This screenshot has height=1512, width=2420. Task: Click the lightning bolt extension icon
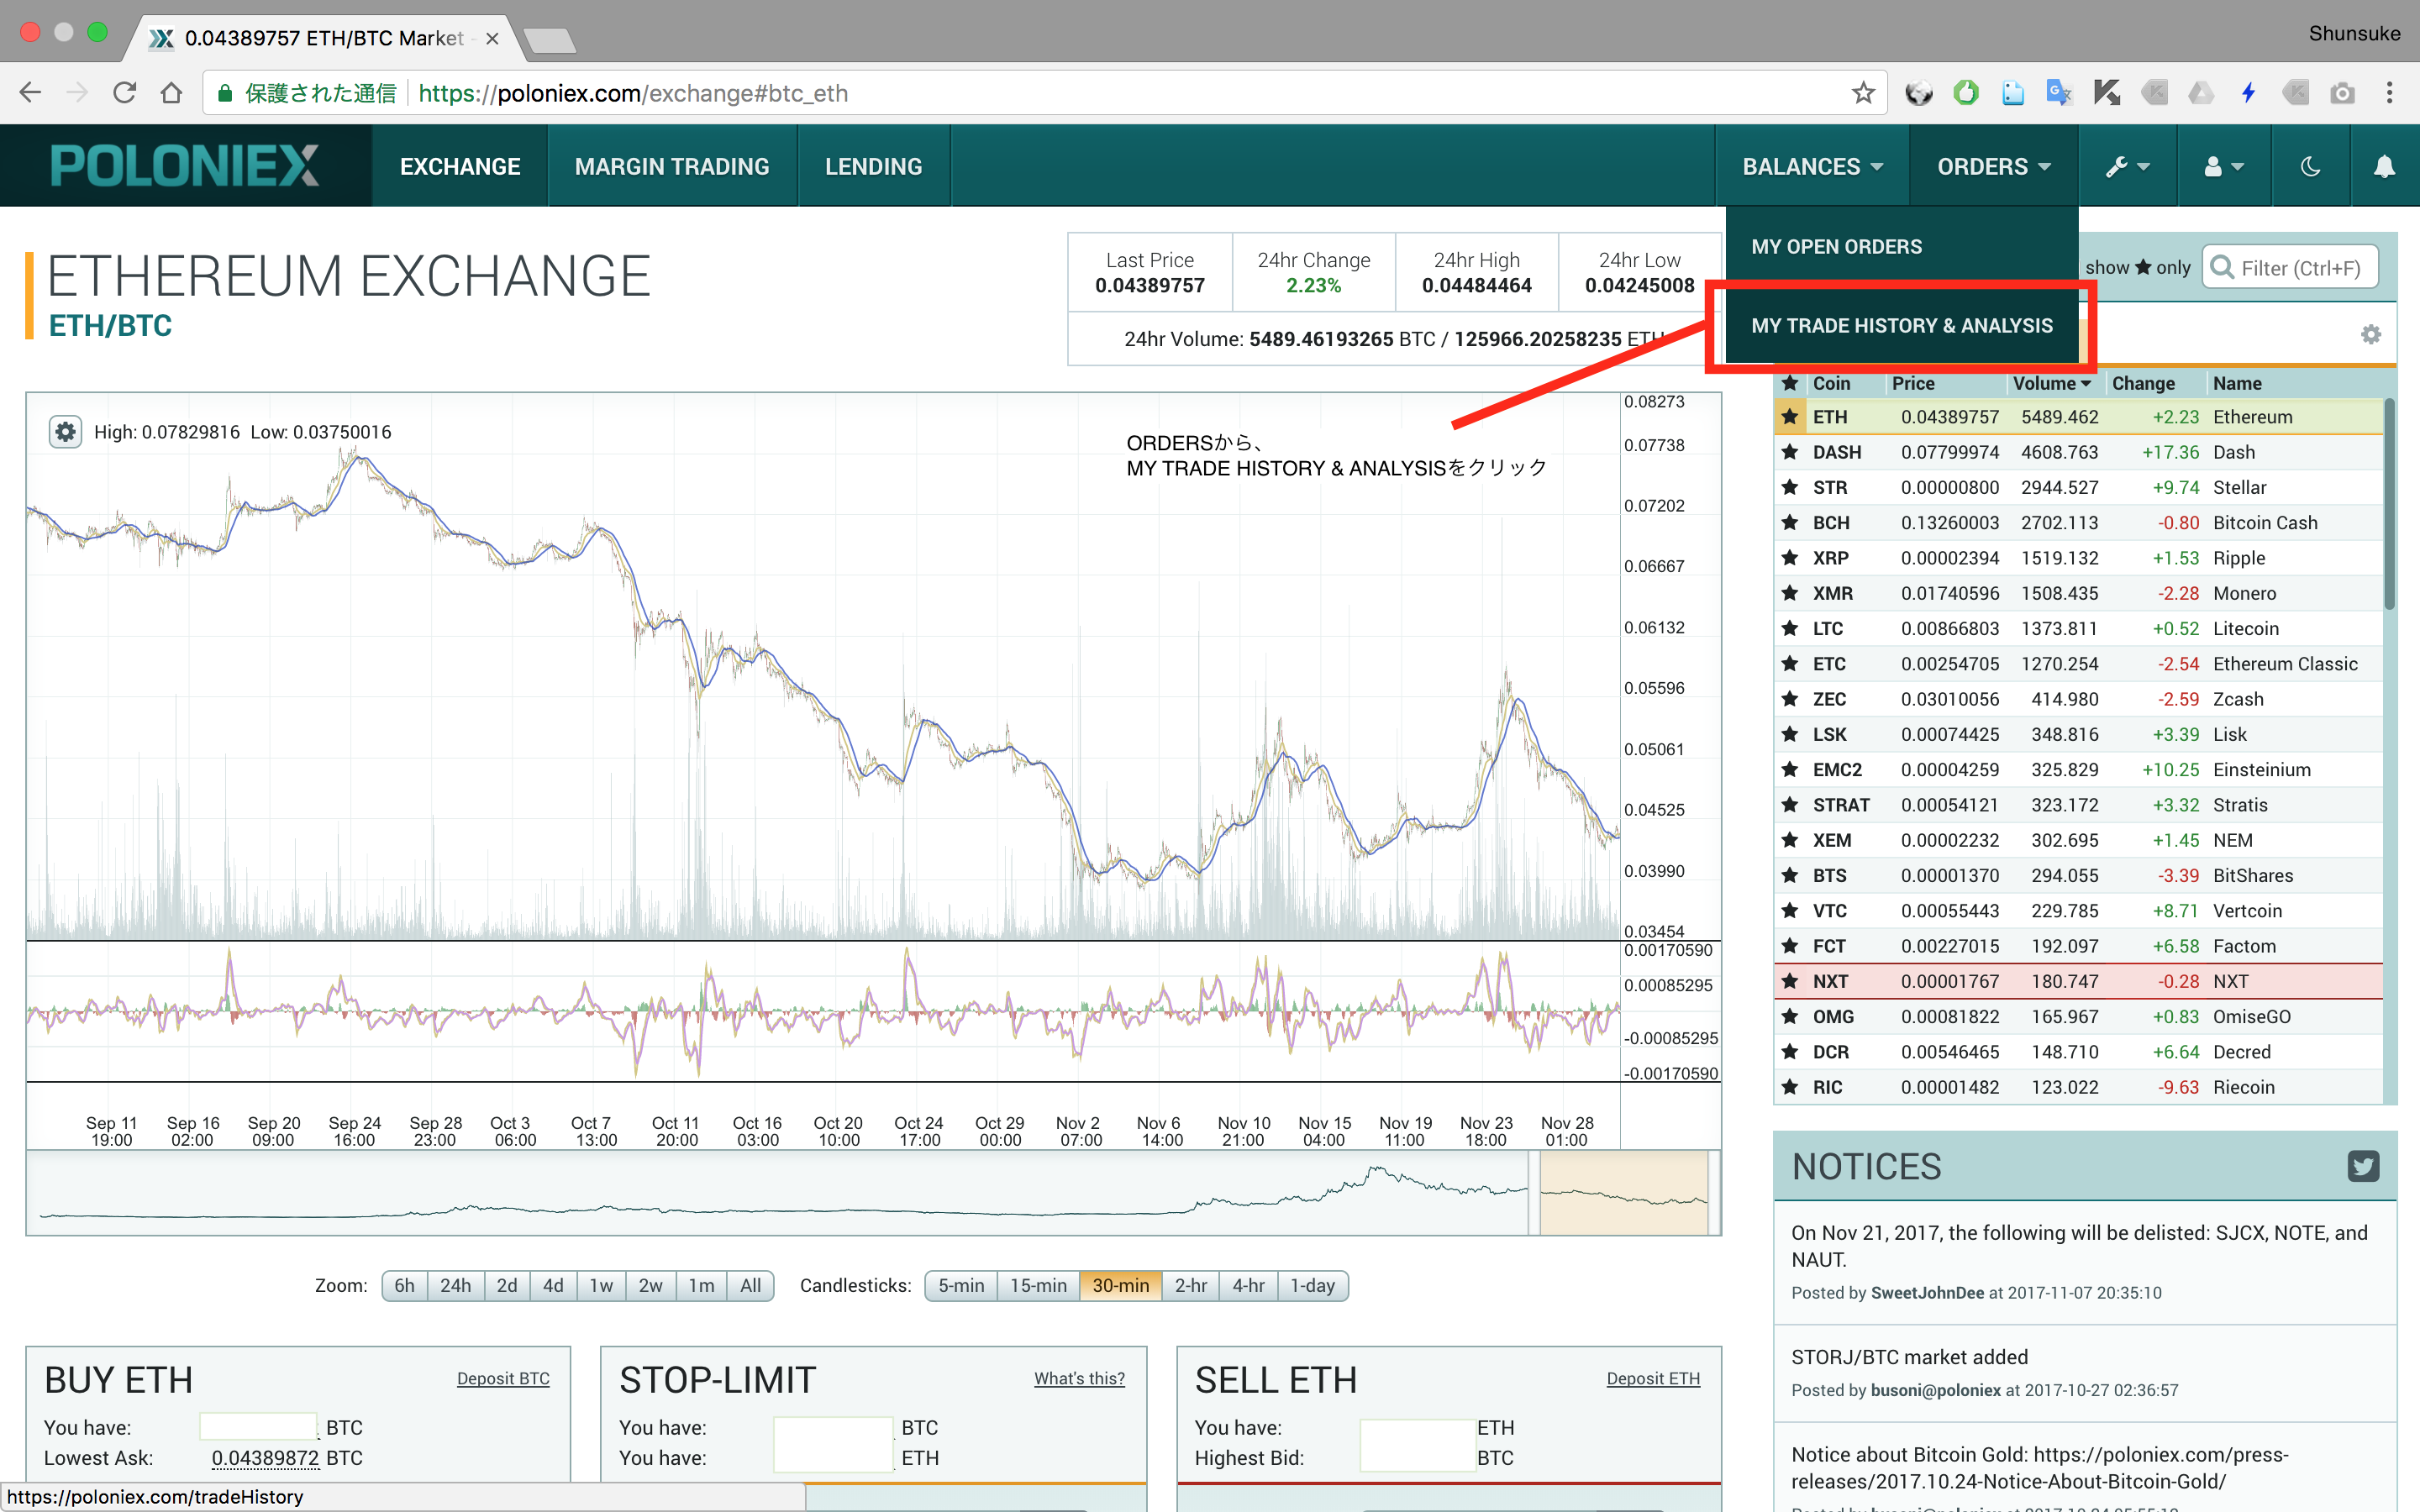coord(2249,93)
